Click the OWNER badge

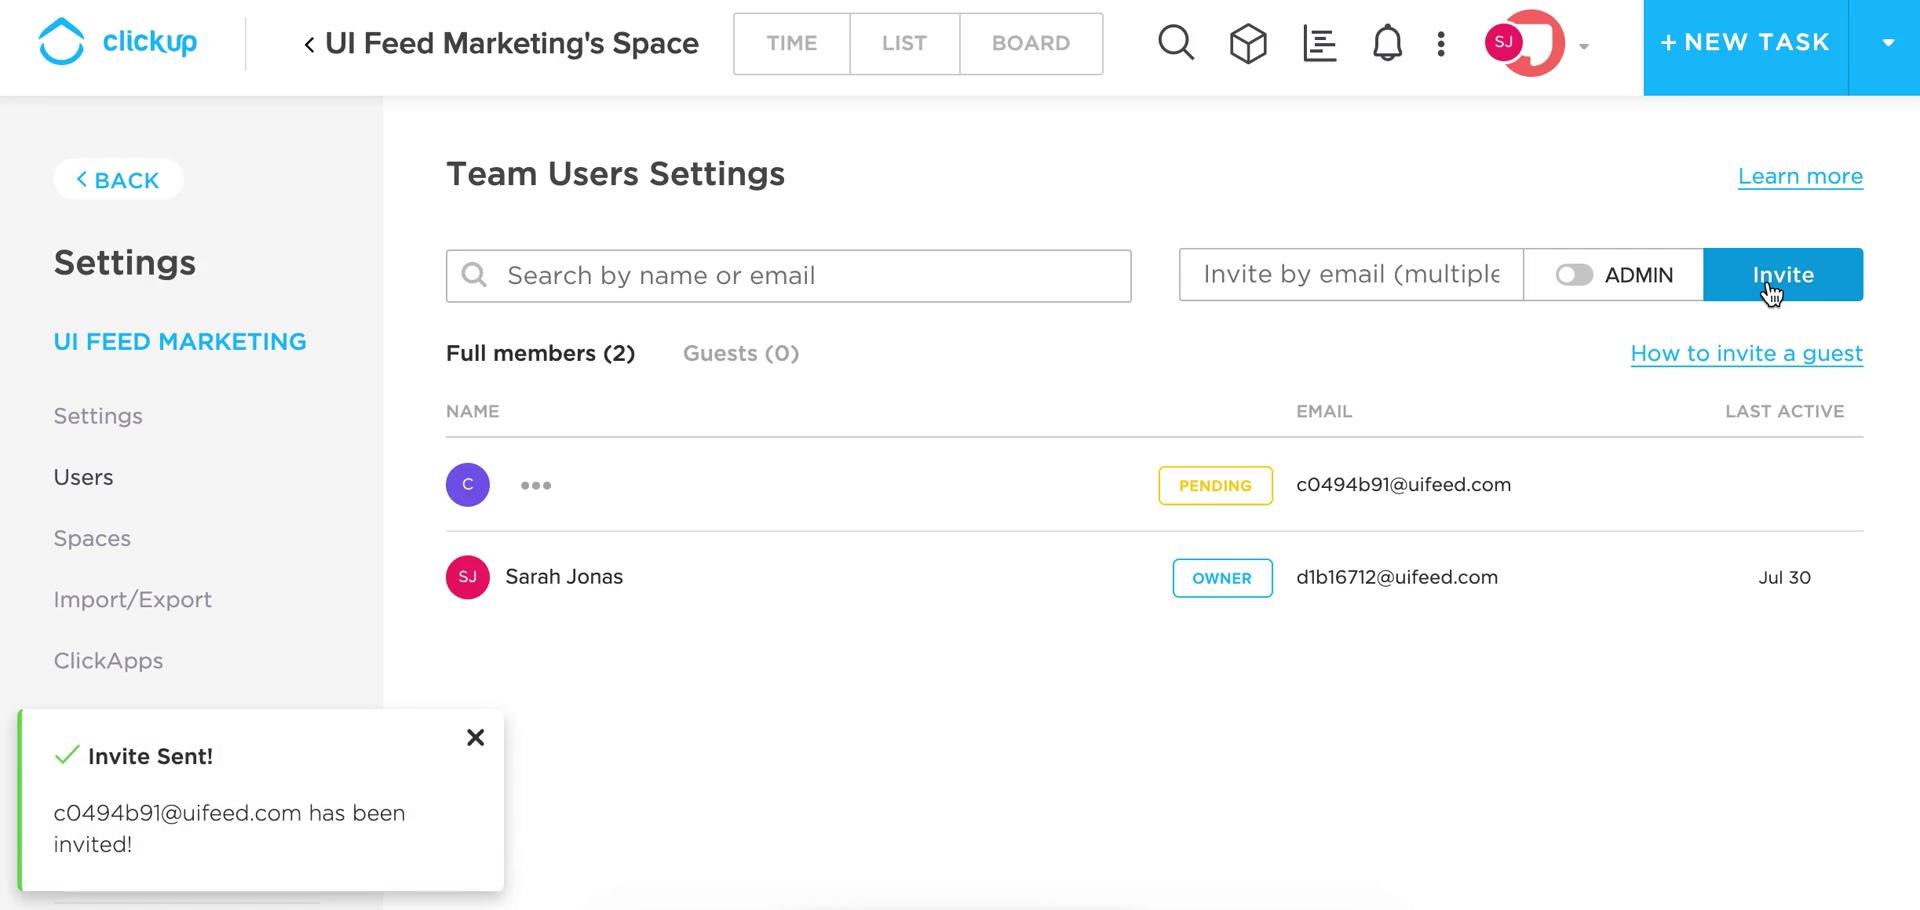pyautogui.click(x=1222, y=578)
